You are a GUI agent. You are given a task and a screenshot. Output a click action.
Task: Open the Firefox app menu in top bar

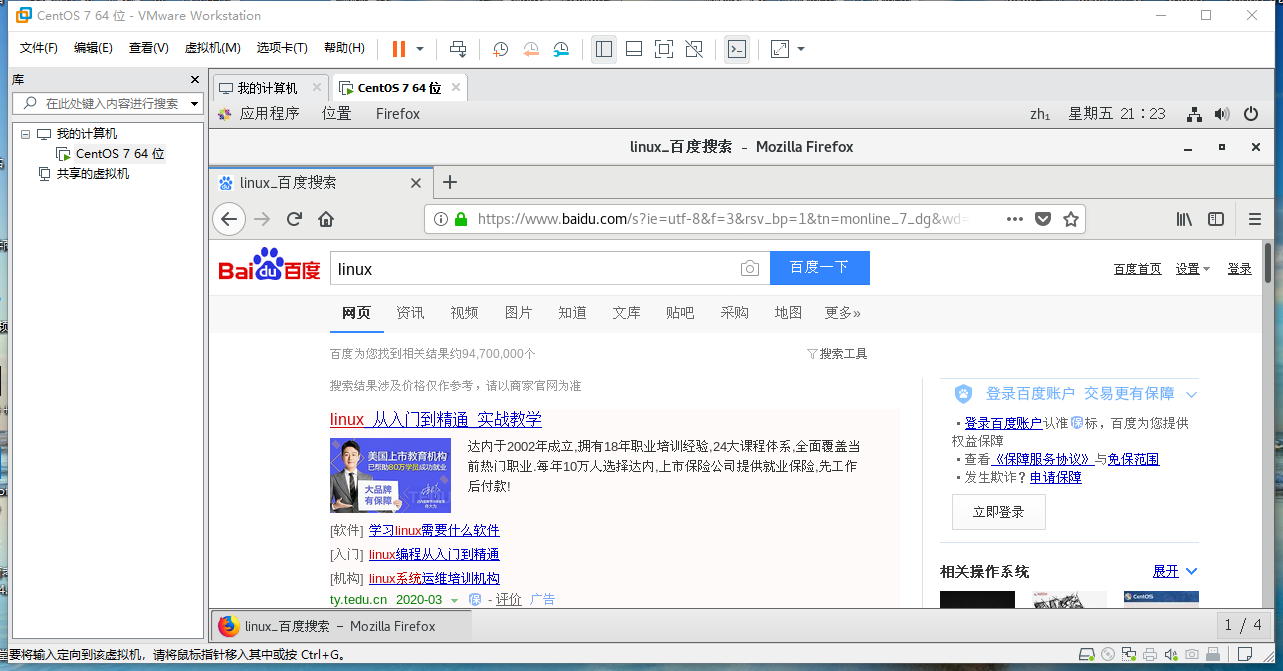pos(398,114)
